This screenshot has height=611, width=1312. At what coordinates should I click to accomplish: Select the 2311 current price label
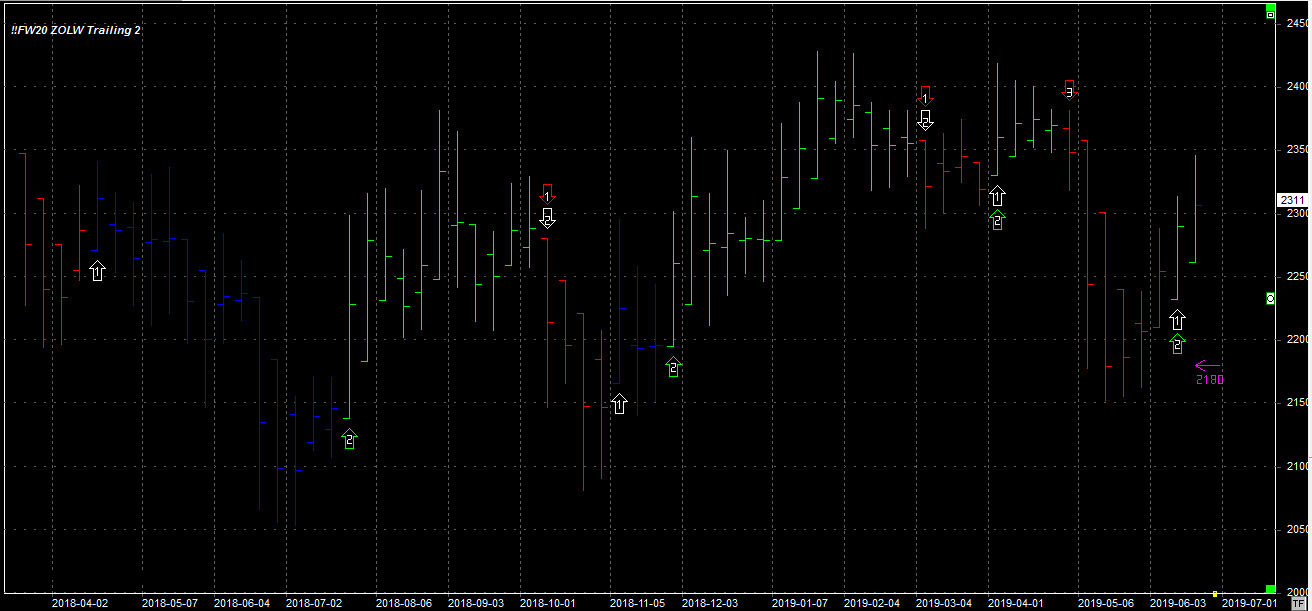[x=1292, y=200]
